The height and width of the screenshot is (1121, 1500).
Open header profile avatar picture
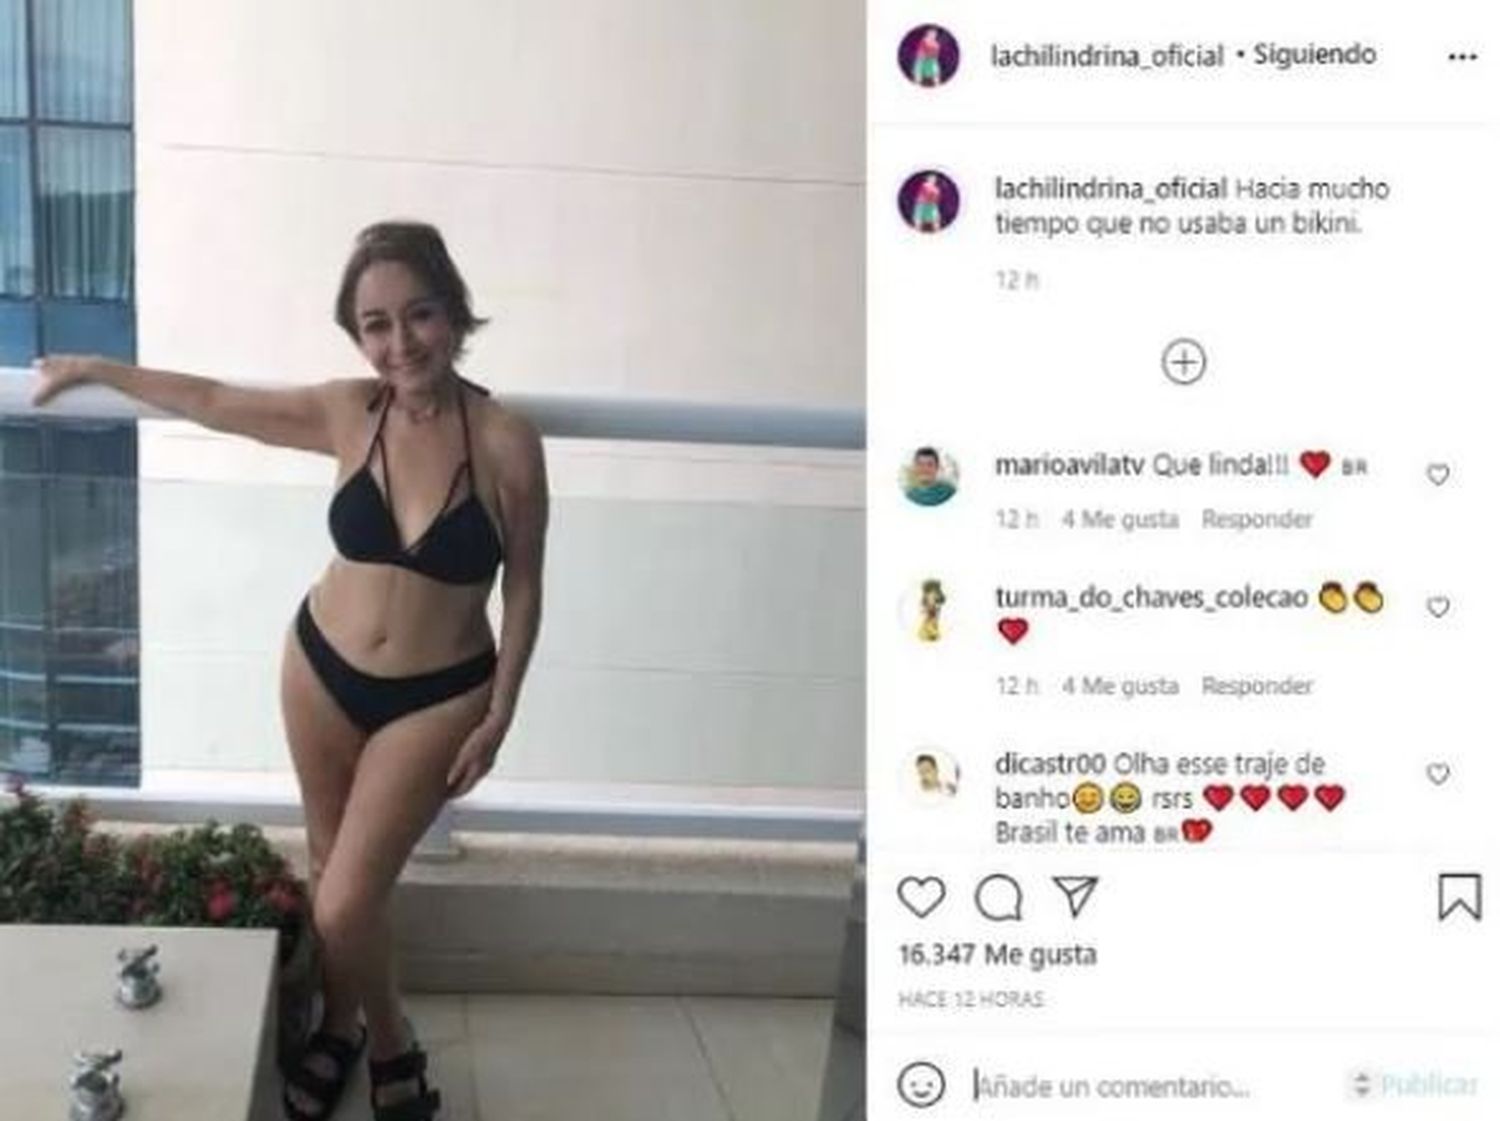(928, 57)
